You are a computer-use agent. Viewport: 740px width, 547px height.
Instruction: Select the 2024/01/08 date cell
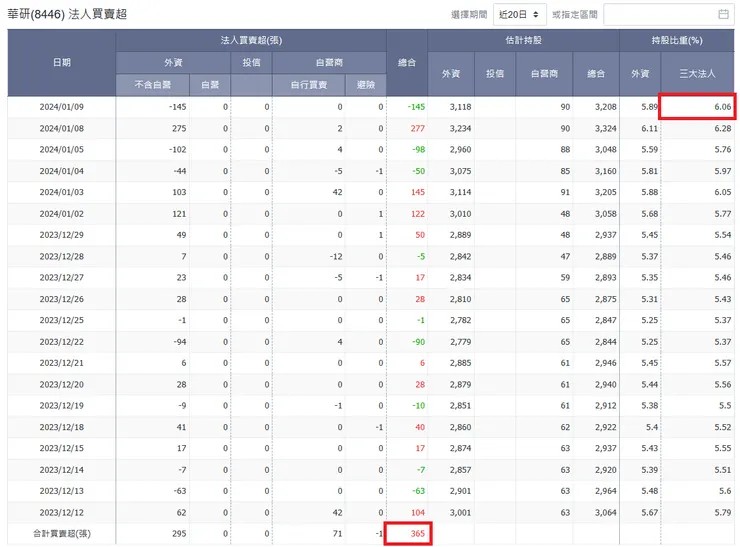(62, 128)
